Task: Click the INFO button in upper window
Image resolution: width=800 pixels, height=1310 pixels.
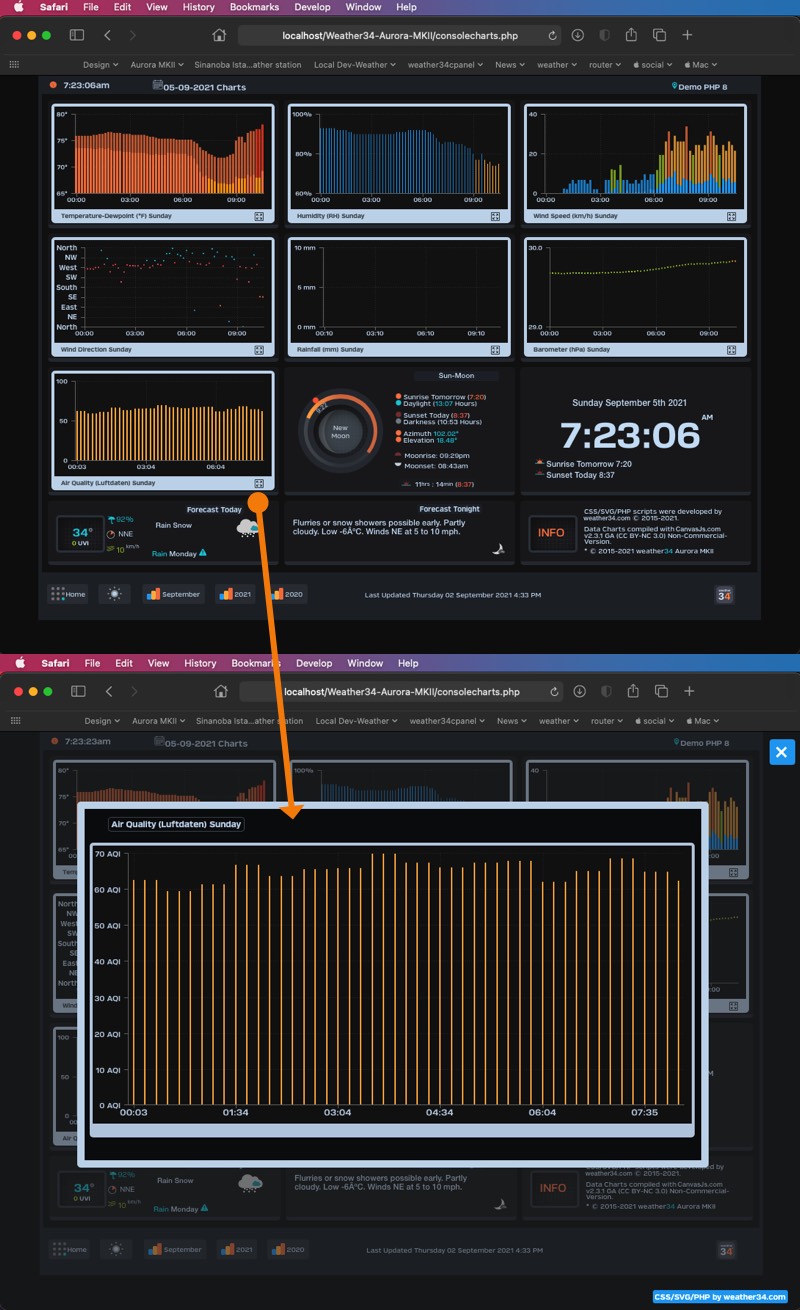Action: tap(551, 533)
